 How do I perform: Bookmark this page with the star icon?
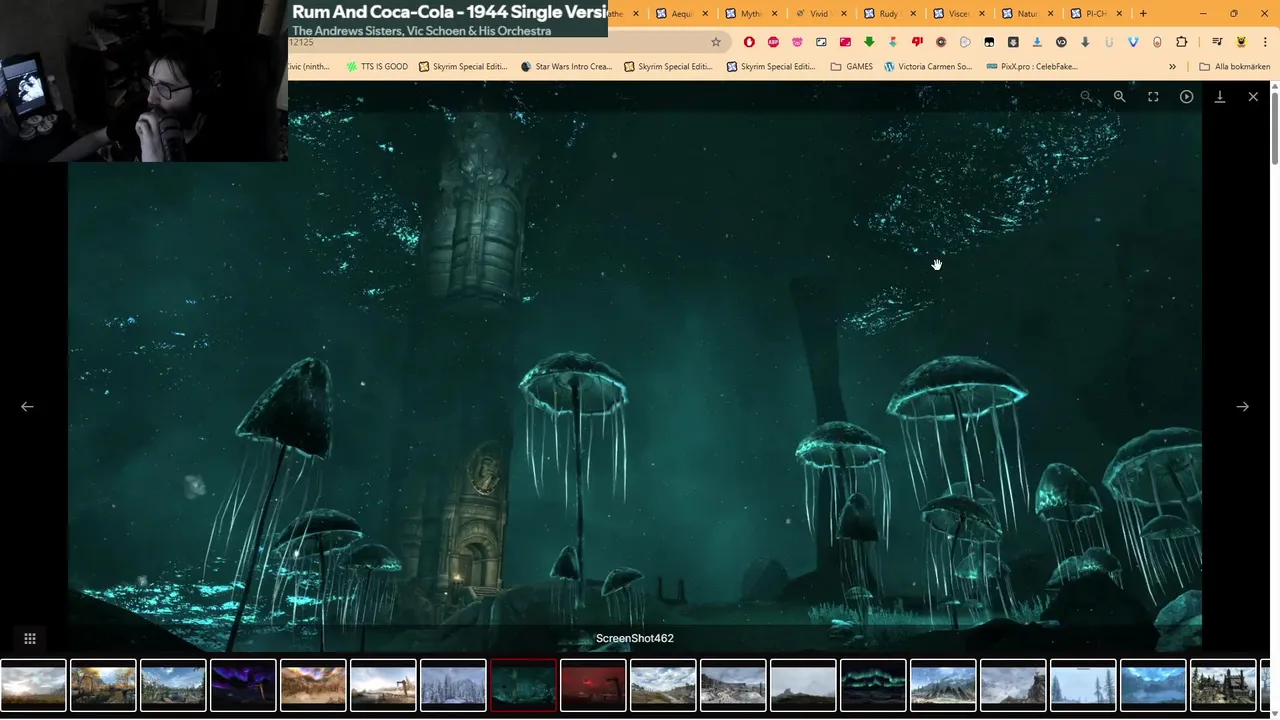pos(716,42)
